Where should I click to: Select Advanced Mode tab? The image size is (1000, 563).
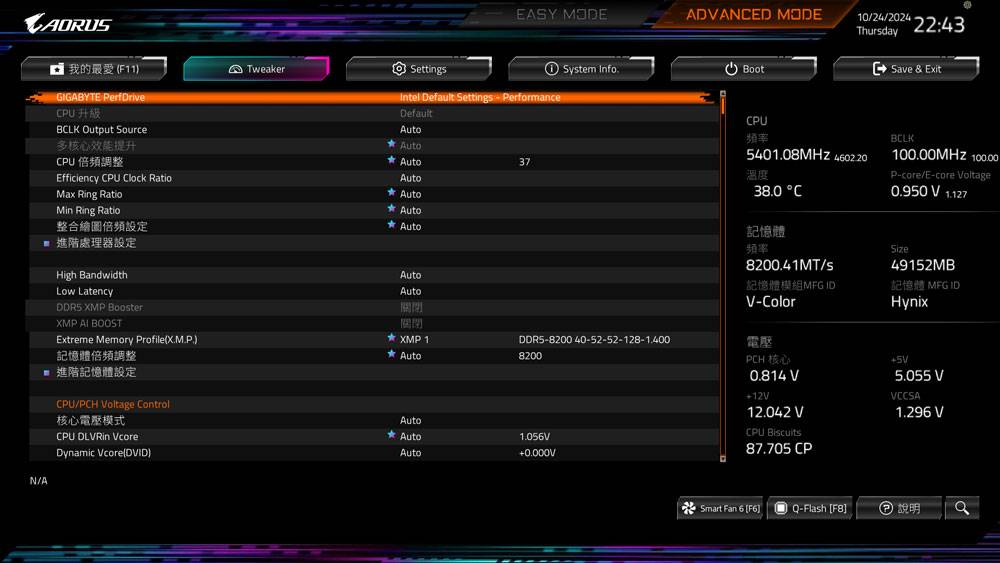tap(754, 14)
